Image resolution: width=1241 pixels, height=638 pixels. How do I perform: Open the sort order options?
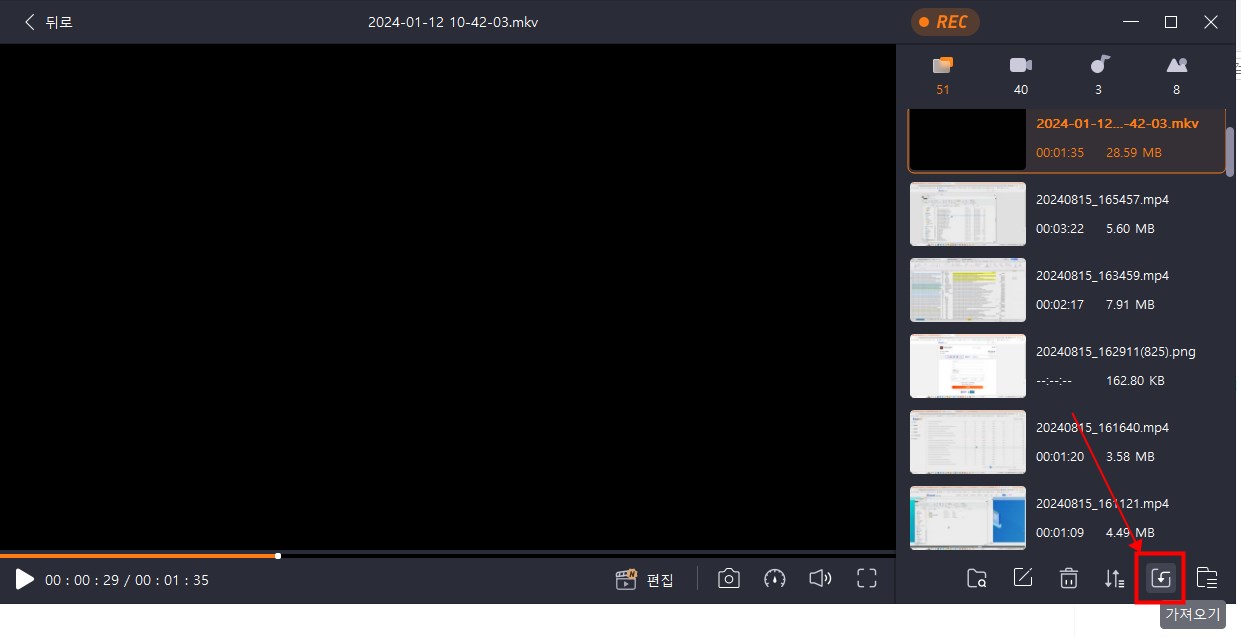[1114, 578]
